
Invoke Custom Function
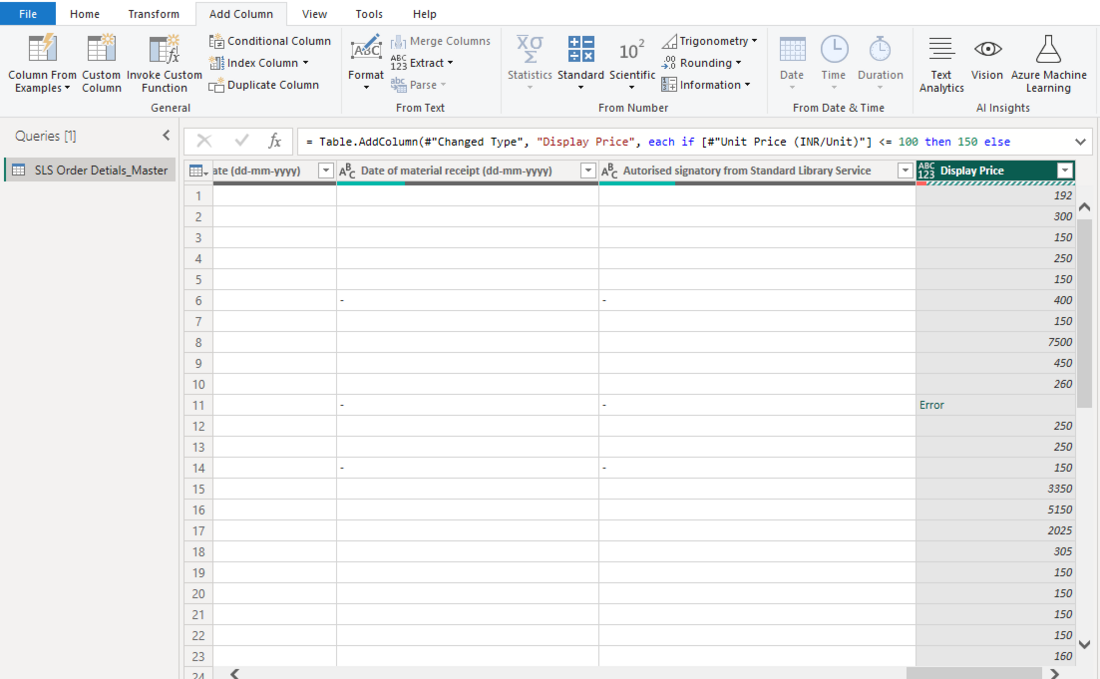tap(163, 63)
